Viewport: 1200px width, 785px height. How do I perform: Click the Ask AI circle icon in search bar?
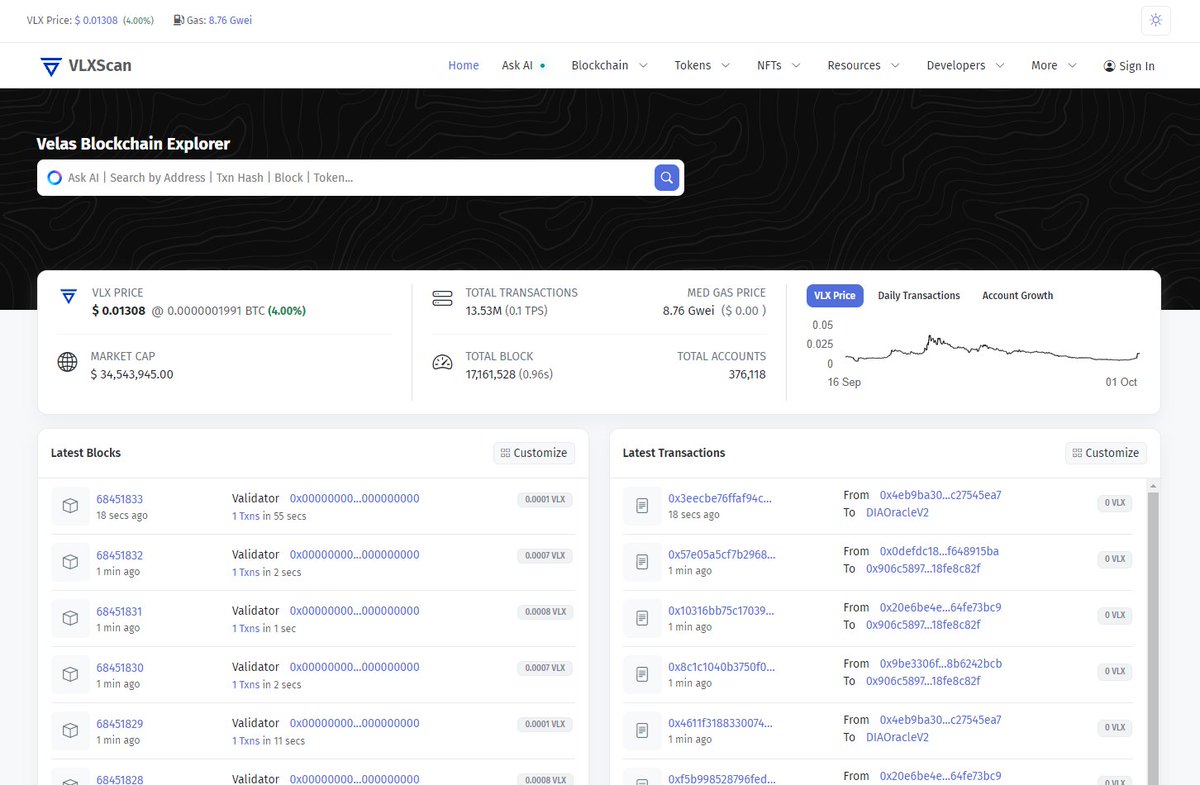click(55, 178)
